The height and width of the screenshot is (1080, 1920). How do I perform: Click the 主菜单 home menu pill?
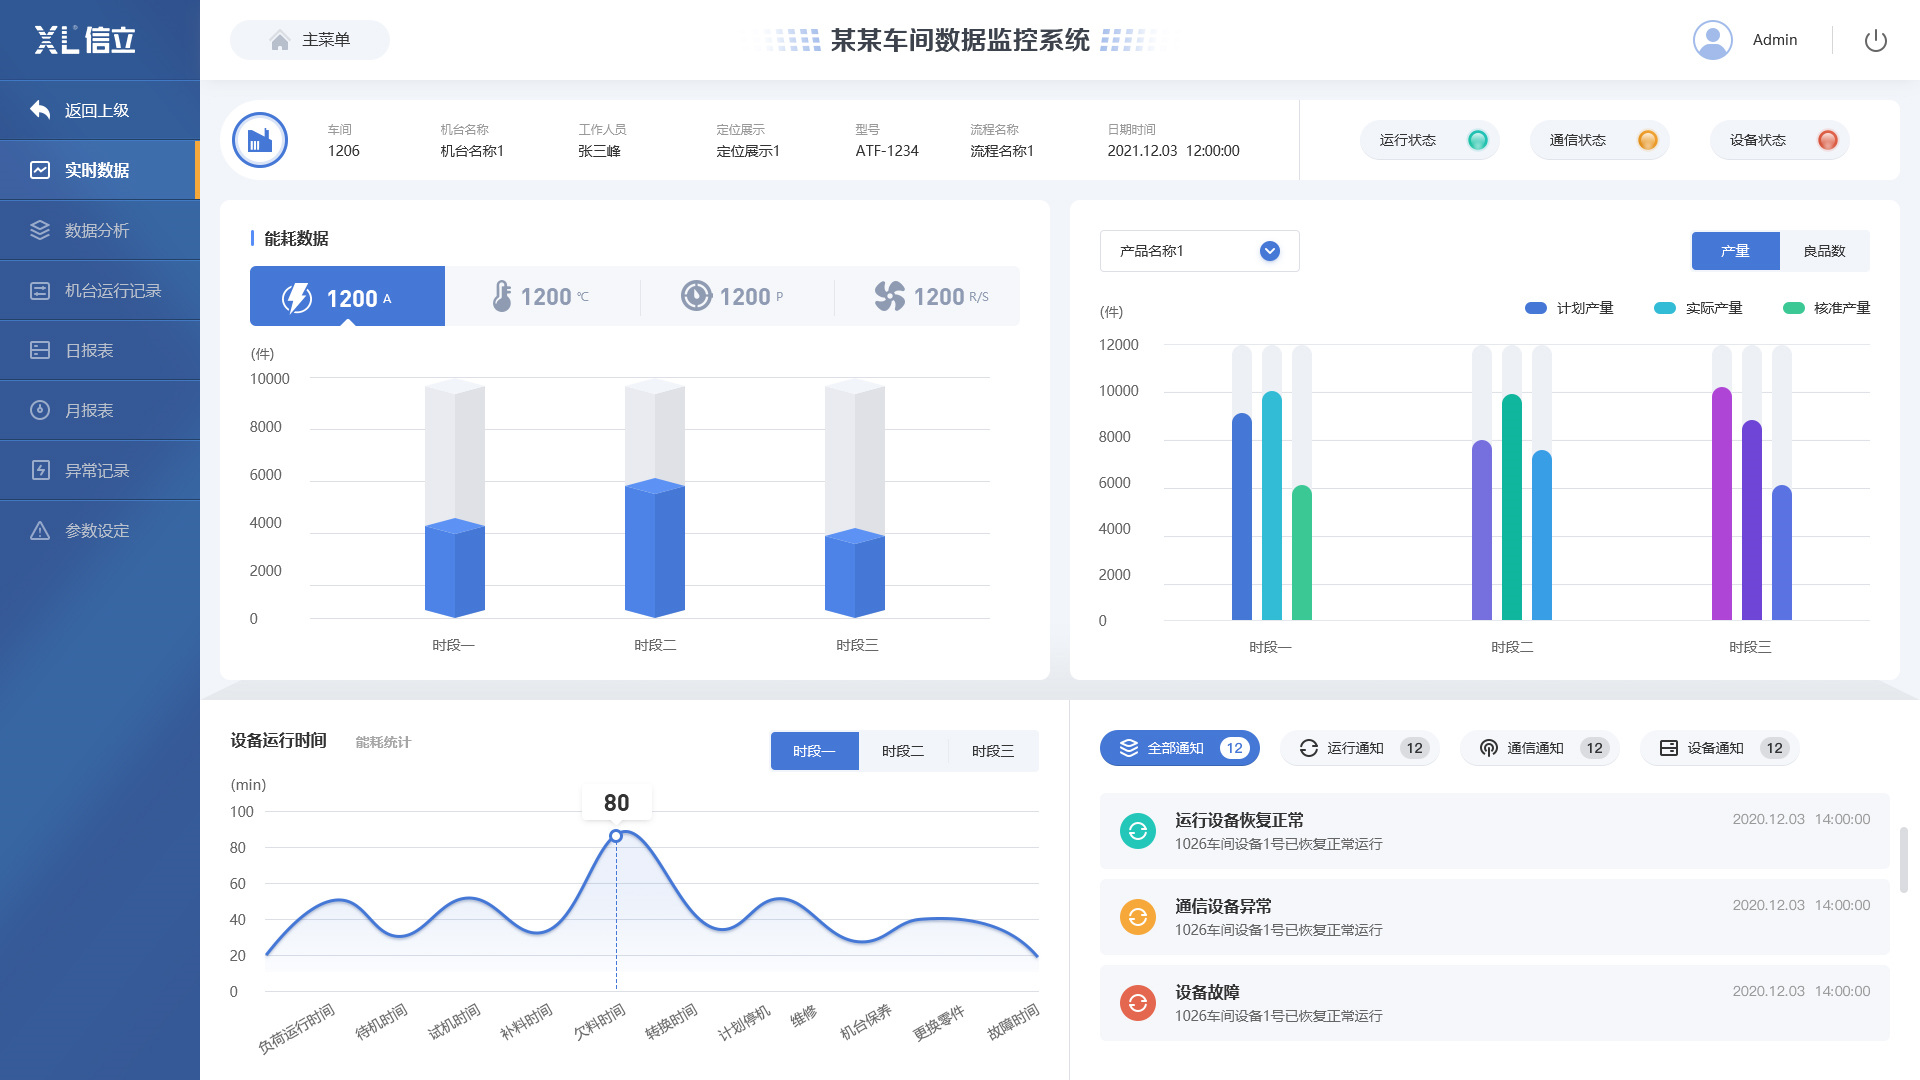[x=310, y=40]
